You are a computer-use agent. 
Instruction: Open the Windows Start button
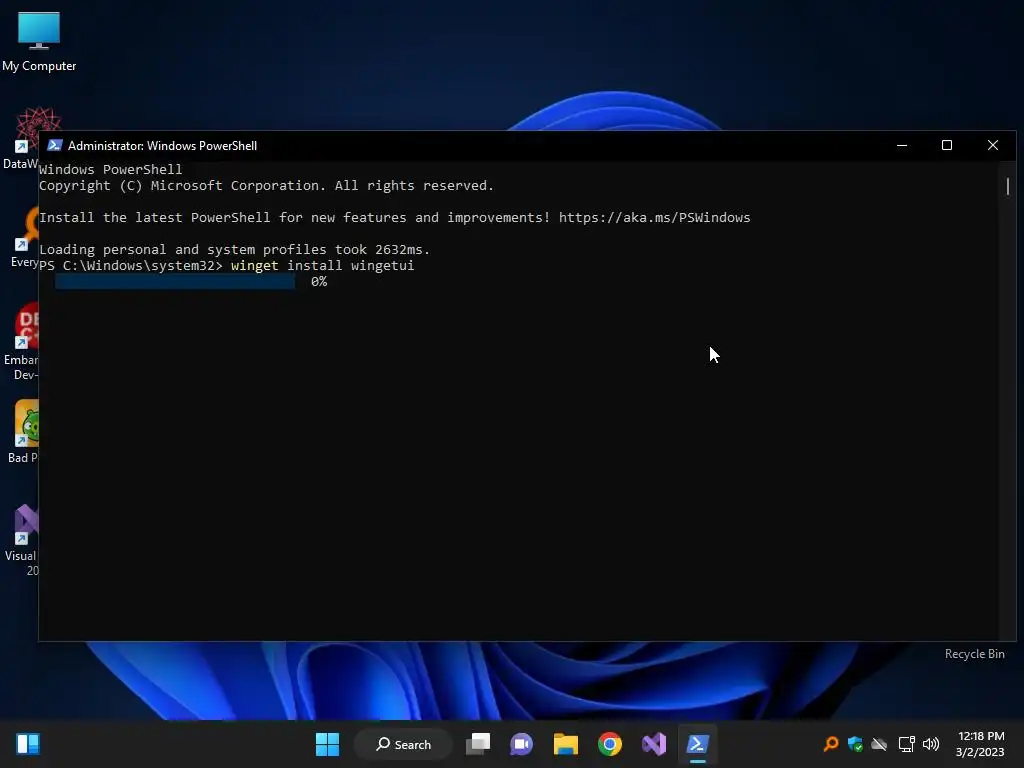point(327,744)
